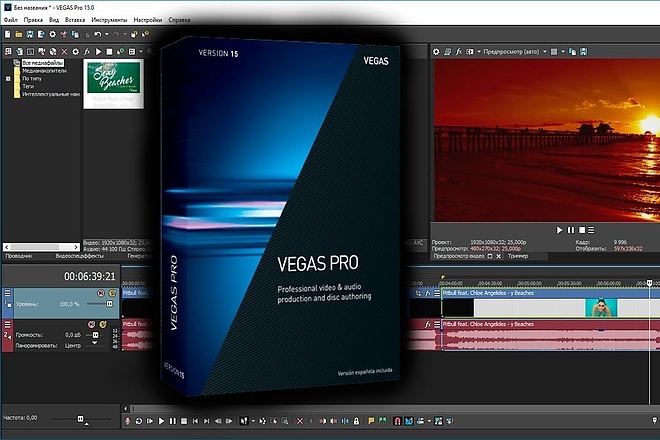This screenshot has width=660, height=440.
Task: Click the timecode display 00:06:39:21
Action: coord(90,276)
